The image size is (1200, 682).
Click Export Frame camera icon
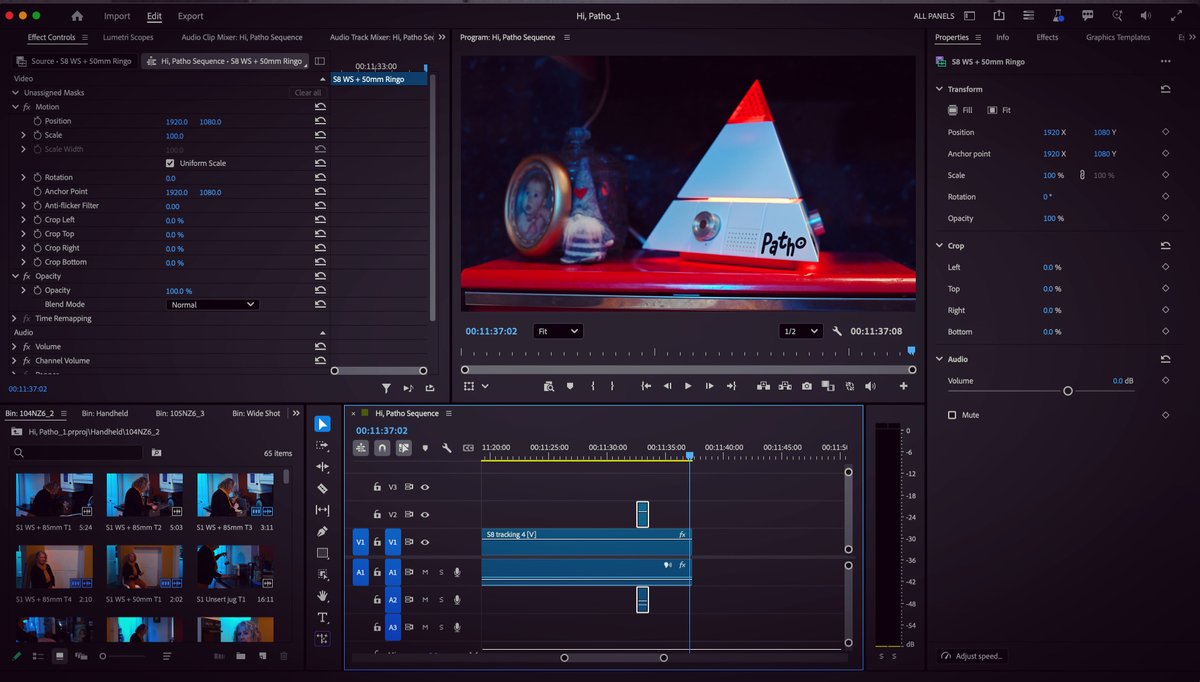[807, 386]
